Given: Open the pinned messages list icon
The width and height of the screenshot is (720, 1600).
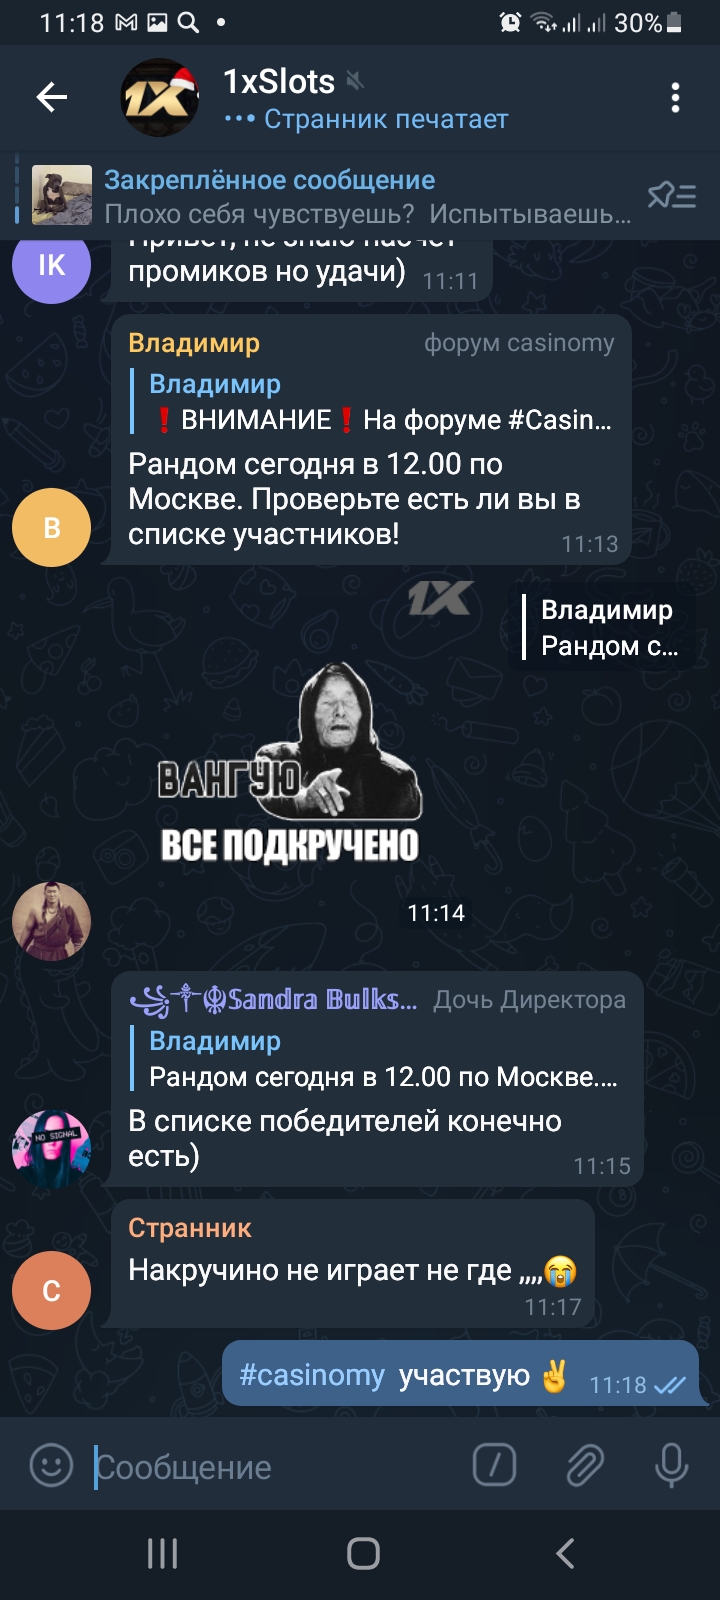Looking at the screenshot, I should (x=671, y=195).
